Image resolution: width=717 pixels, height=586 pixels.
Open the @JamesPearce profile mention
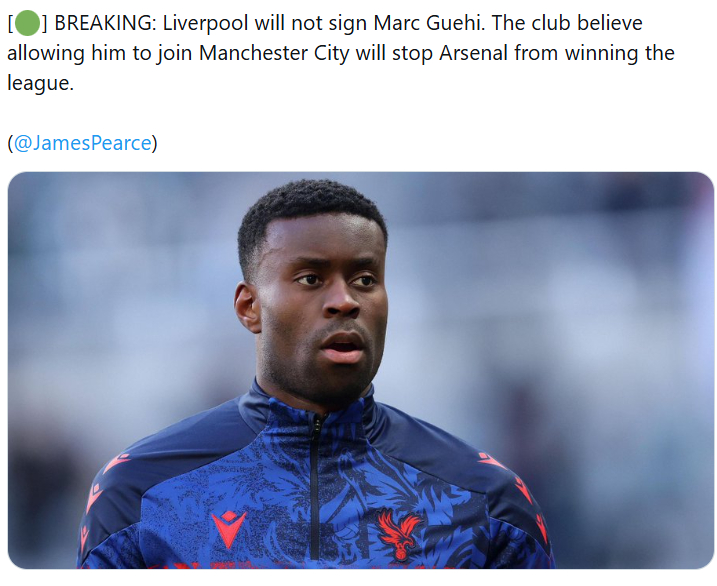click(x=82, y=143)
